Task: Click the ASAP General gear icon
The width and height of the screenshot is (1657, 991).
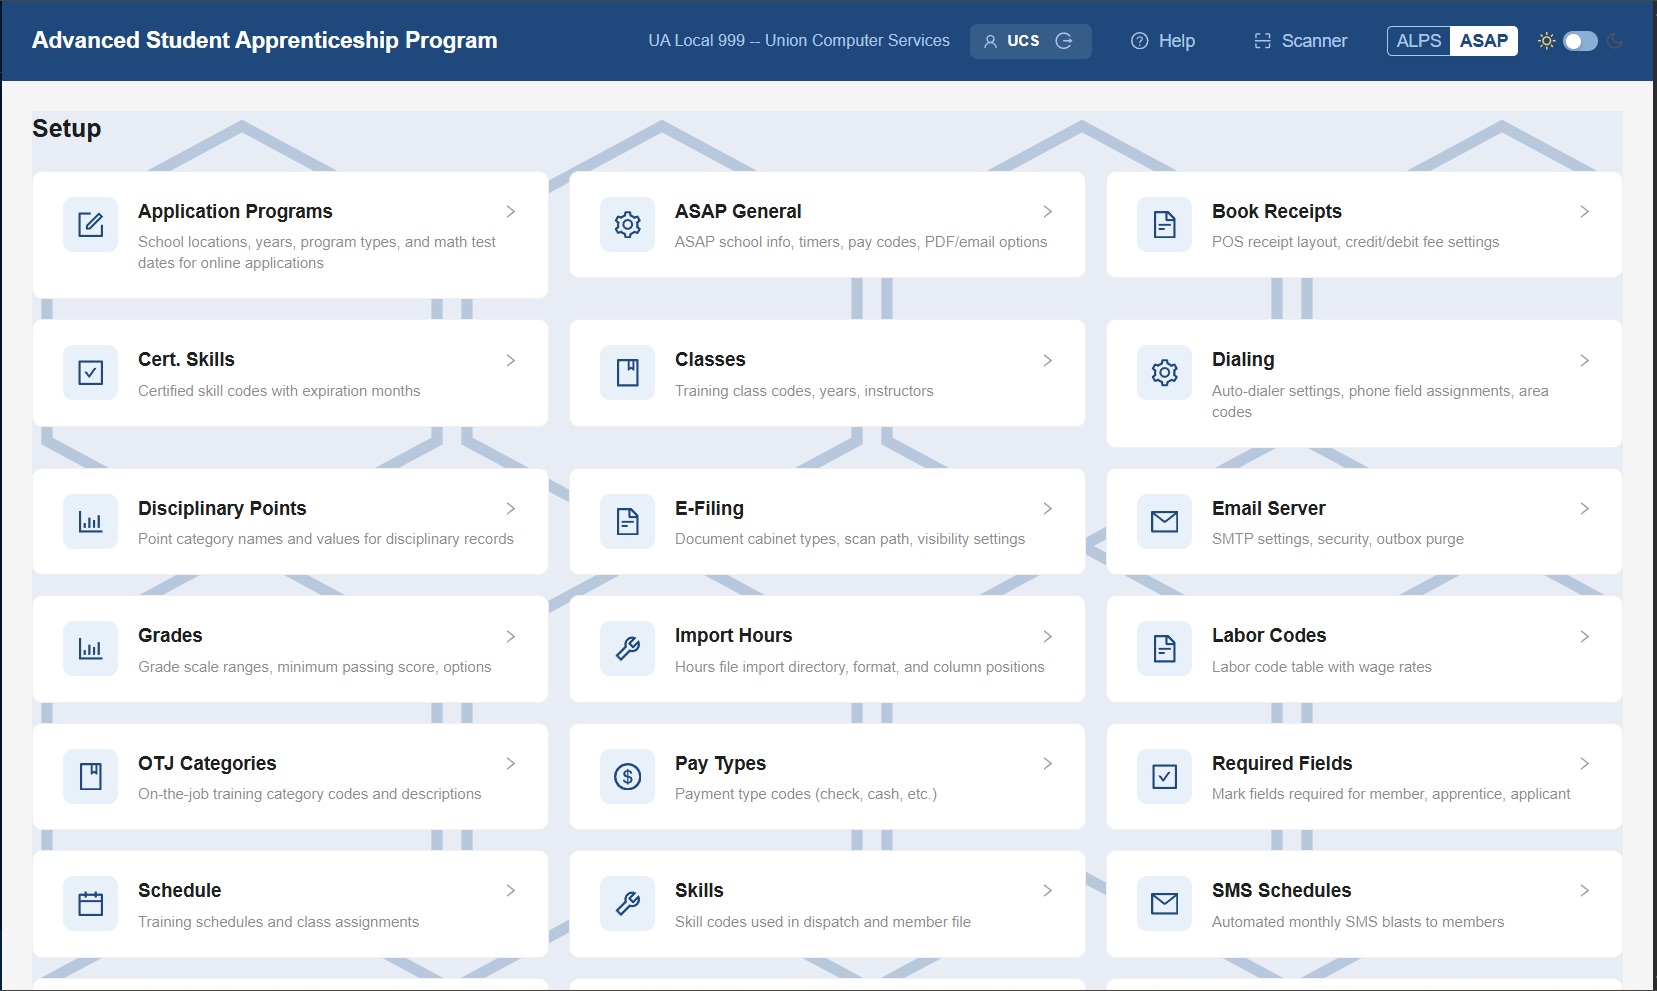Action: tap(628, 224)
